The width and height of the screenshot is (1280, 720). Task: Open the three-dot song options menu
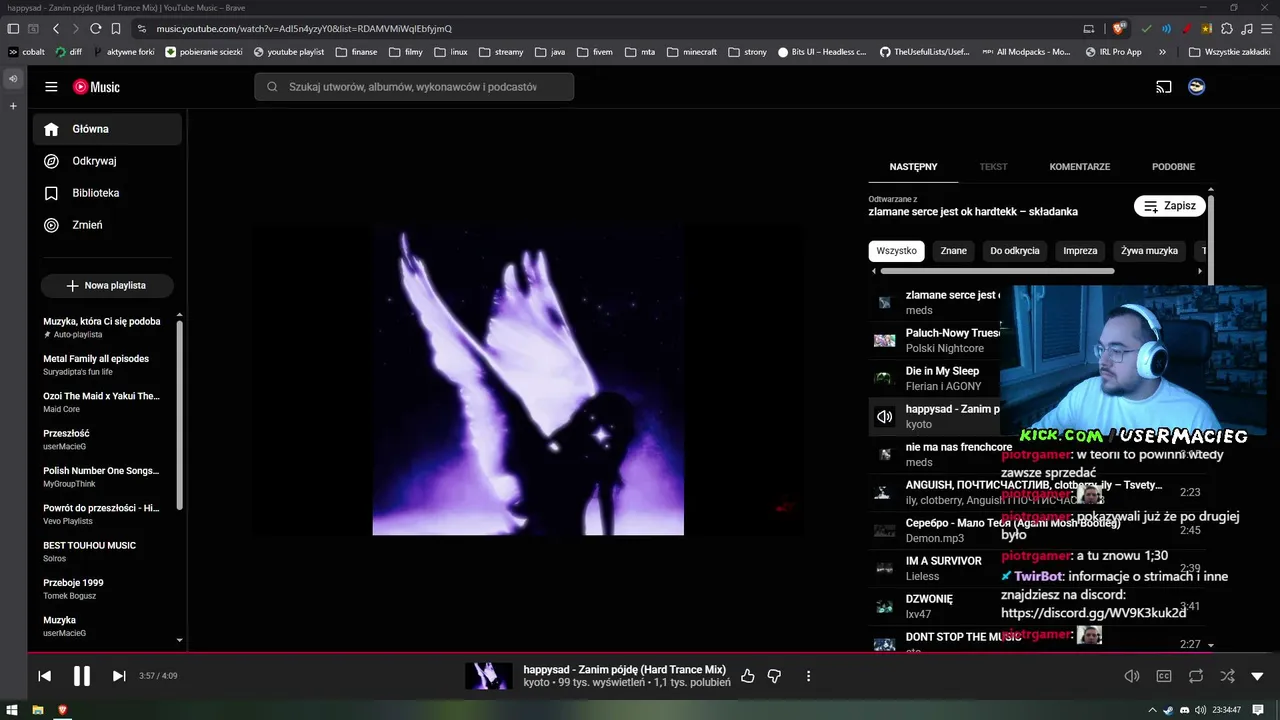[x=808, y=676]
